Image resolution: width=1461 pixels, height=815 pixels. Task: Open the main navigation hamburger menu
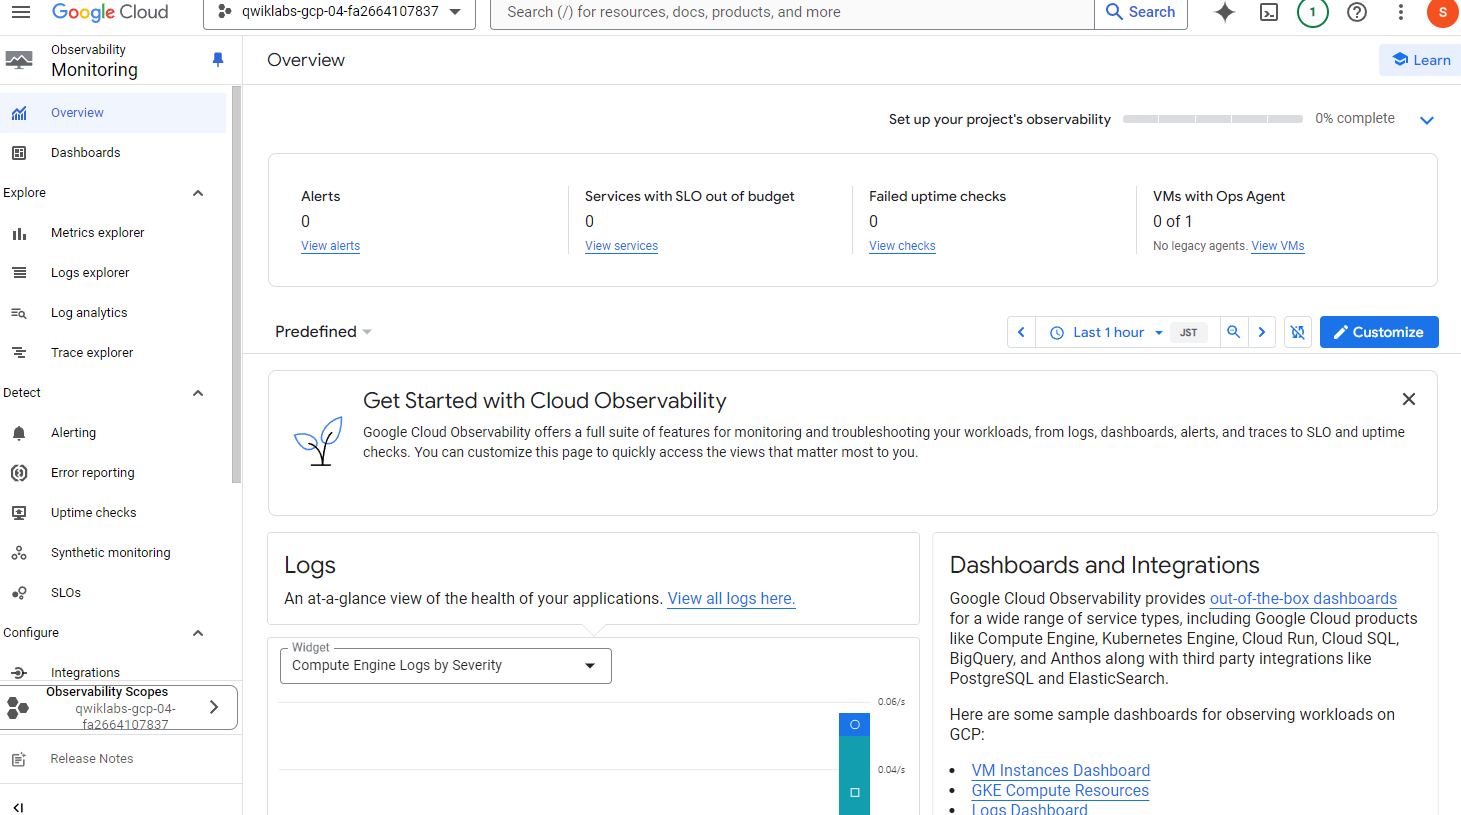(20, 12)
